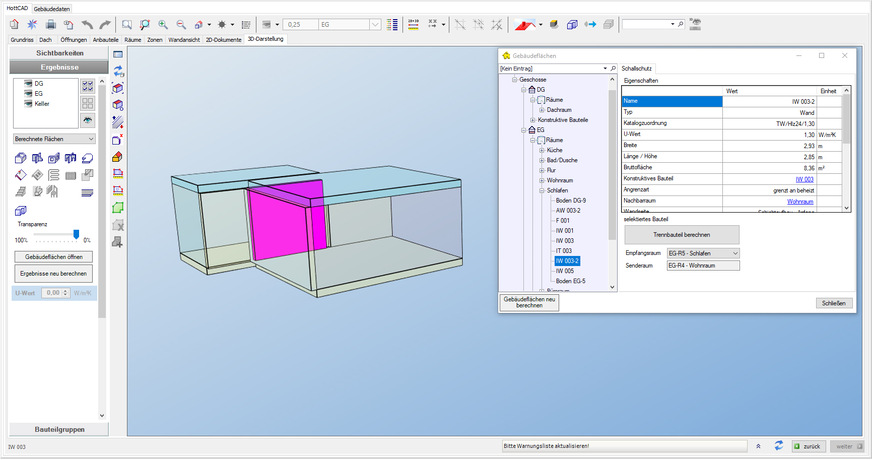Open the Berechnete Flächen dropdown
The height and width of the screenshot is (460, 872).
90,139
